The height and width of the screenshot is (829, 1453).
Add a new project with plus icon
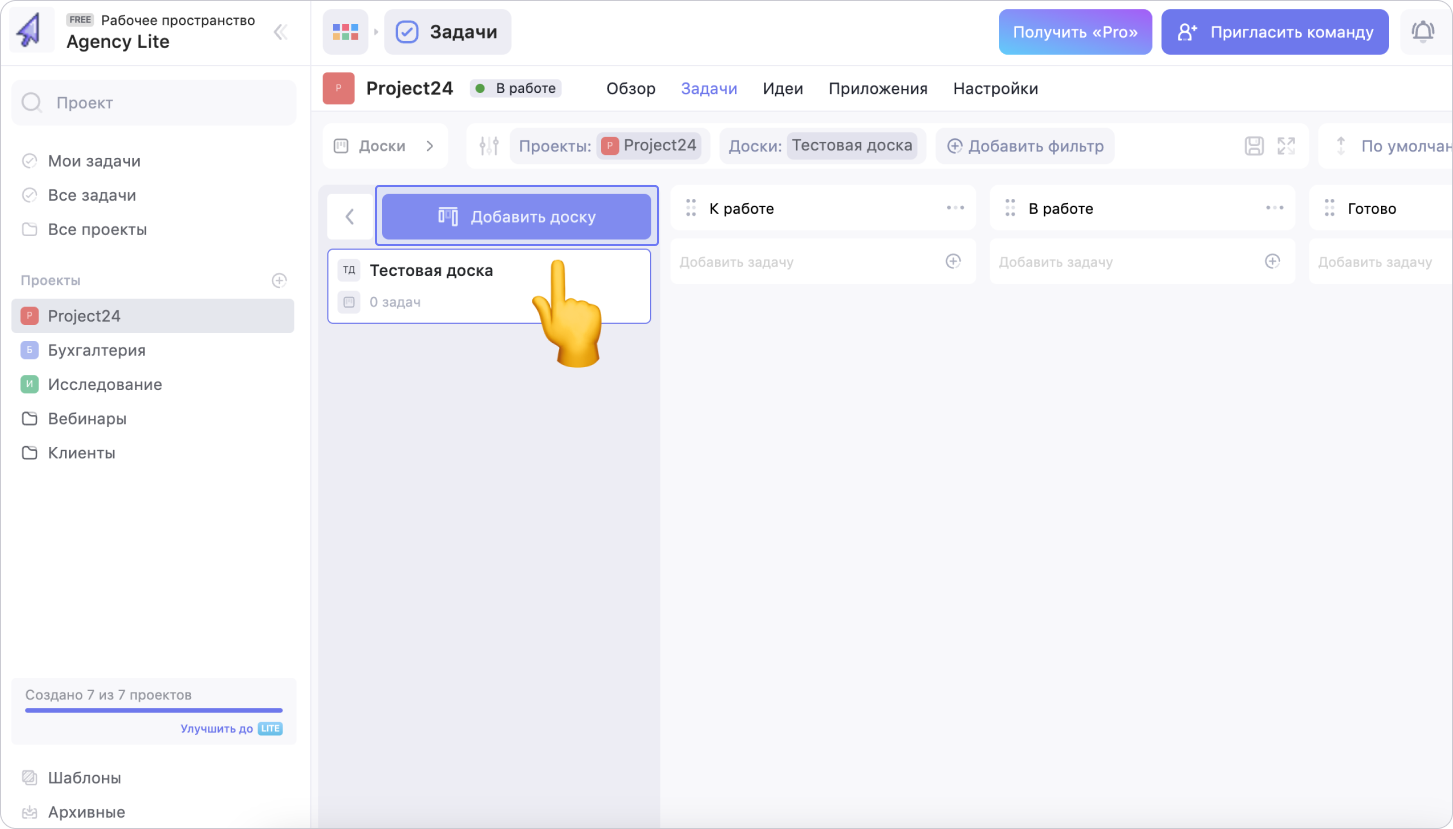coord(280,281)
